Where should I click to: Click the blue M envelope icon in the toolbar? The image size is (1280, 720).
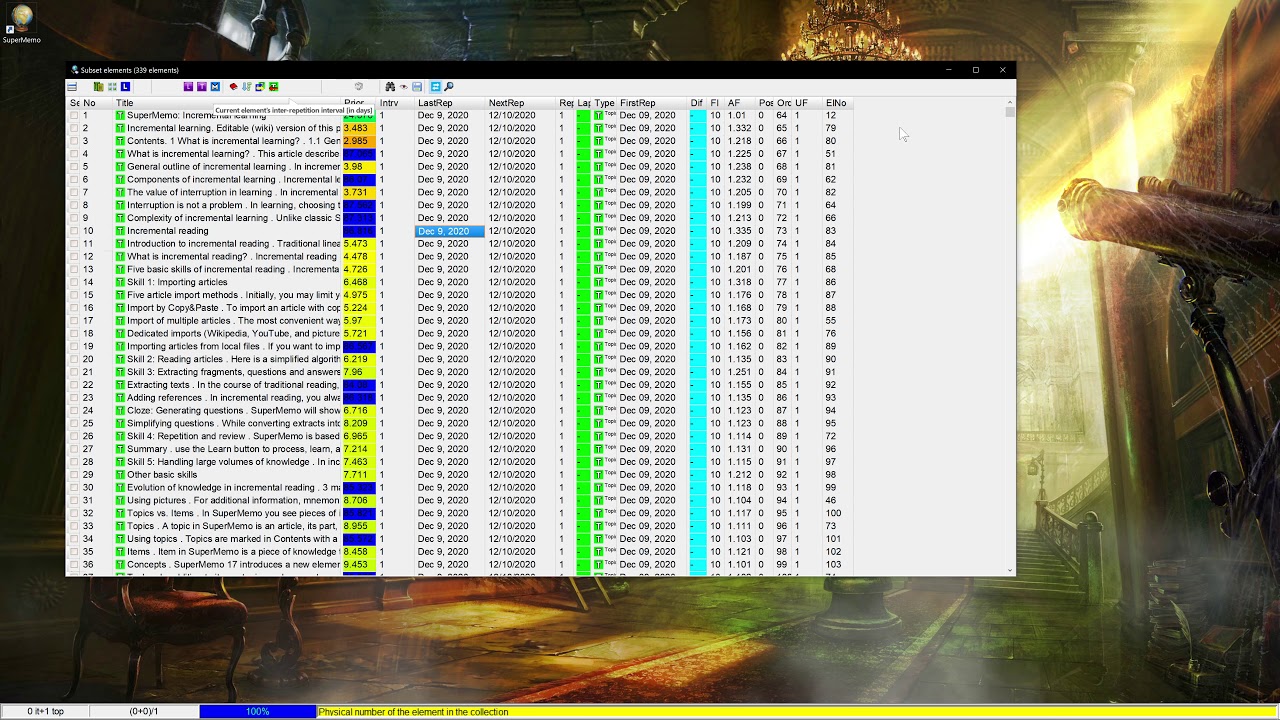pyautogui.click(x=215, y=87)
